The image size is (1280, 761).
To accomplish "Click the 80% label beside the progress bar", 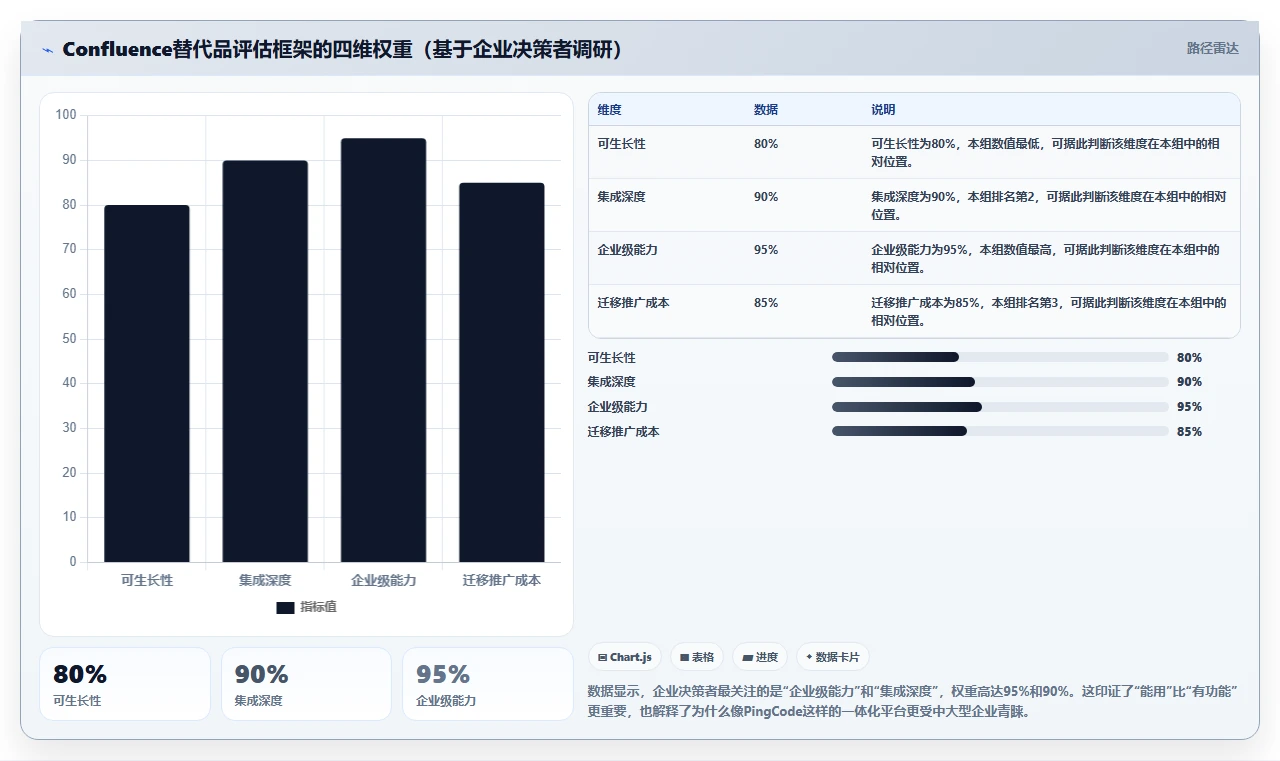I will pyautogui.click(x=1190, y=357).
